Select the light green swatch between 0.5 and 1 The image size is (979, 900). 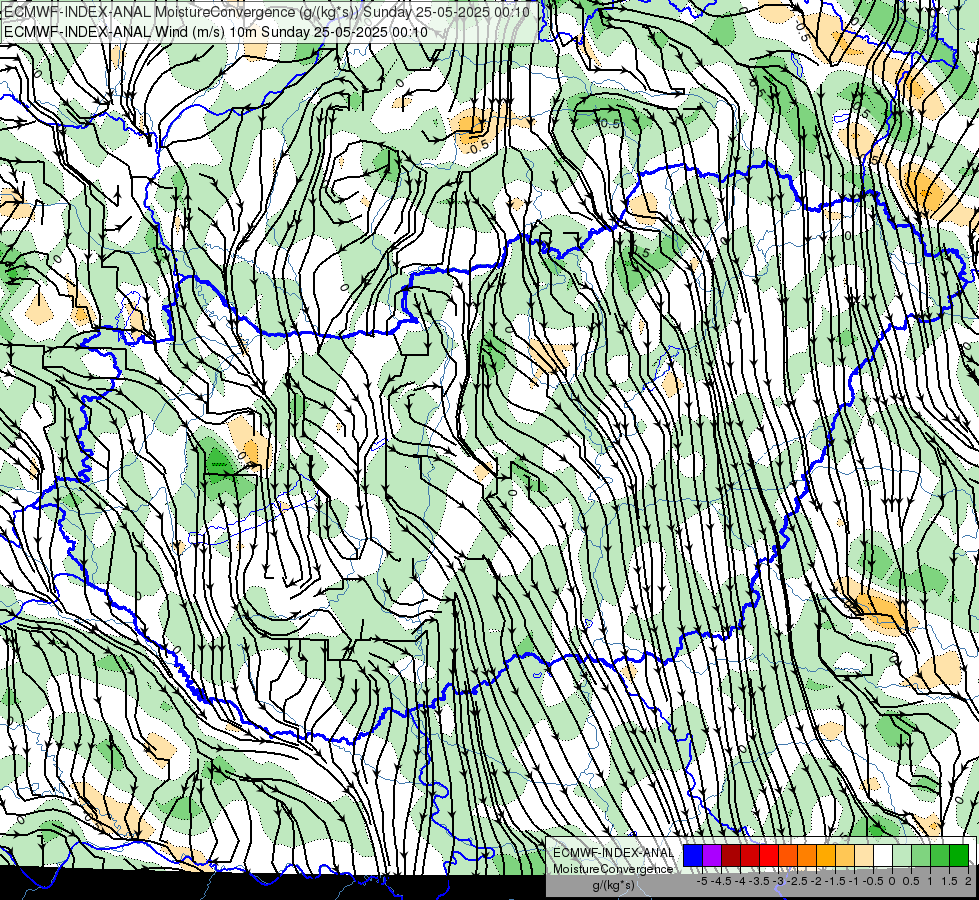[921, 855]
